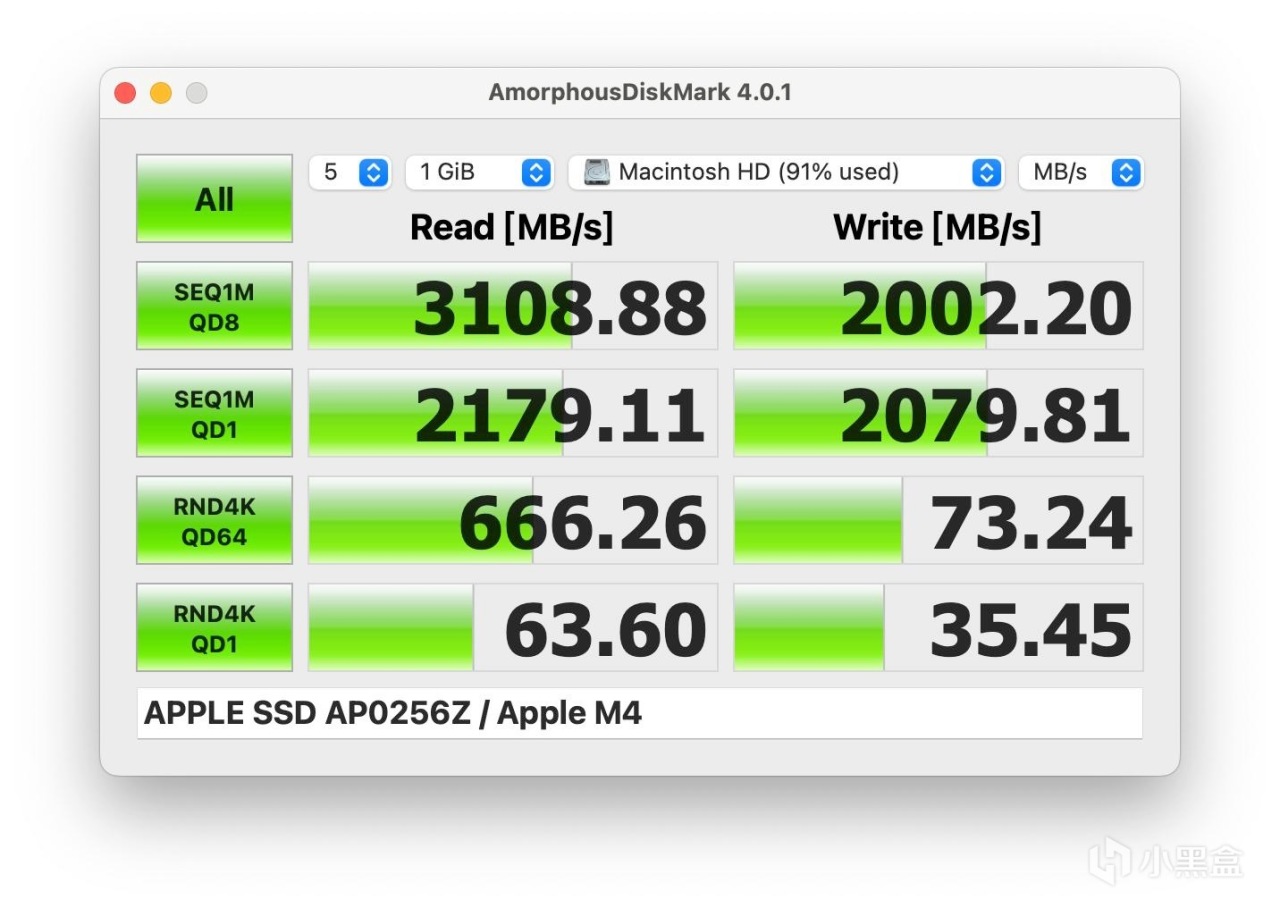Select the SEQ1M QD8 write value 2002.20
The image size is (1280, 908).
(938, 306)
